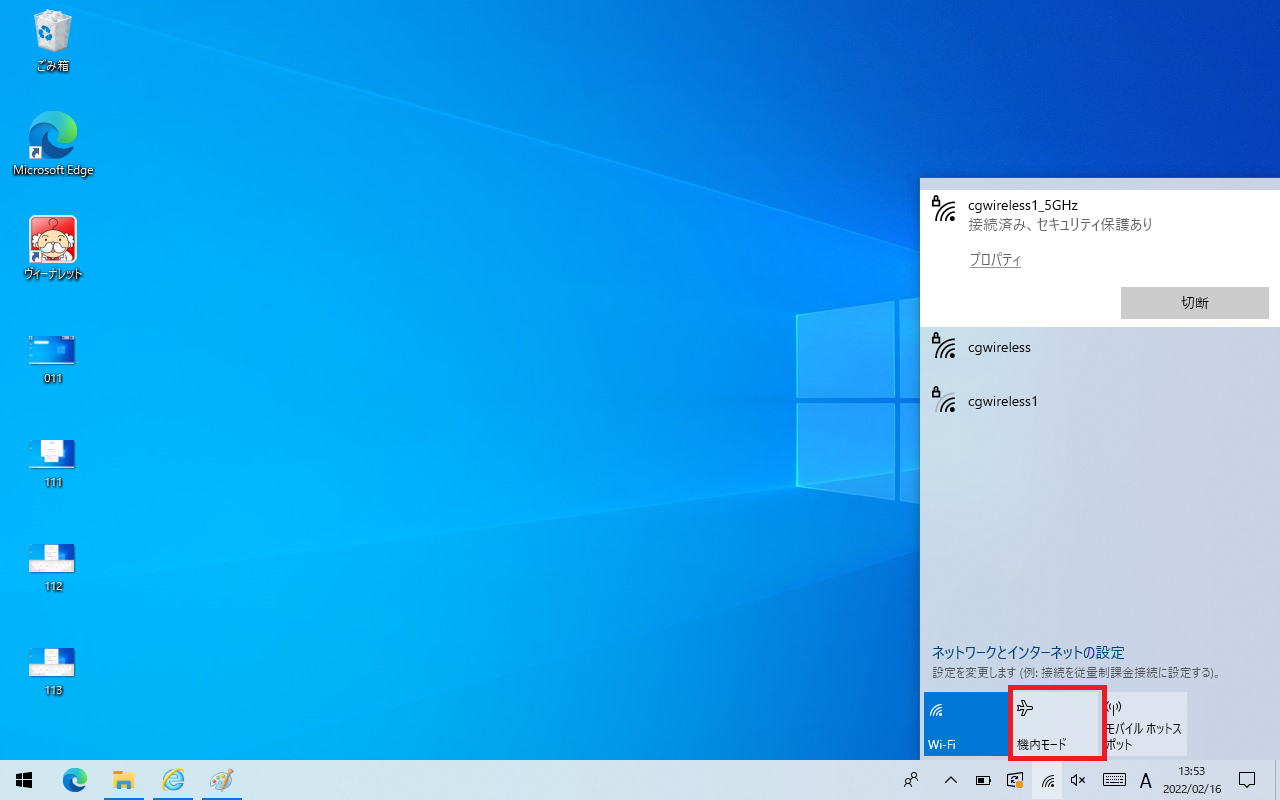The height and width of the screenshot is (800, 1280).
Task: Open プロパティ link for cgwireless1_5GHz
Action: point(995,260)
